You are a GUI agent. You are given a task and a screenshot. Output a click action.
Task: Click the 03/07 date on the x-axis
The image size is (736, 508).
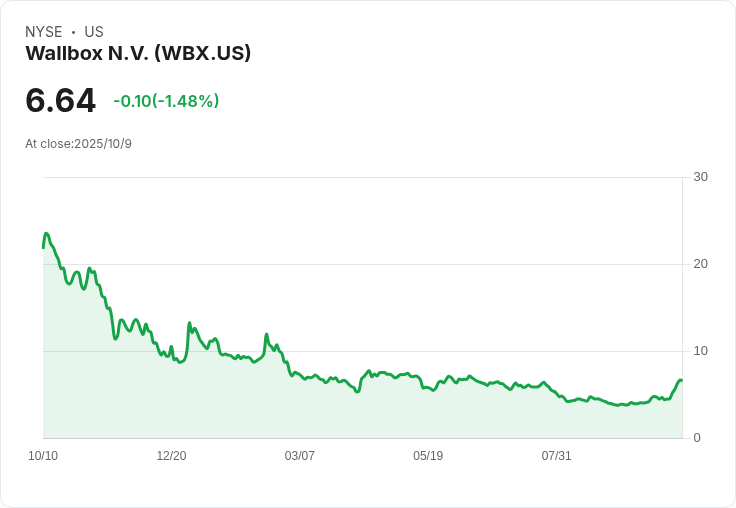[299, 456]
